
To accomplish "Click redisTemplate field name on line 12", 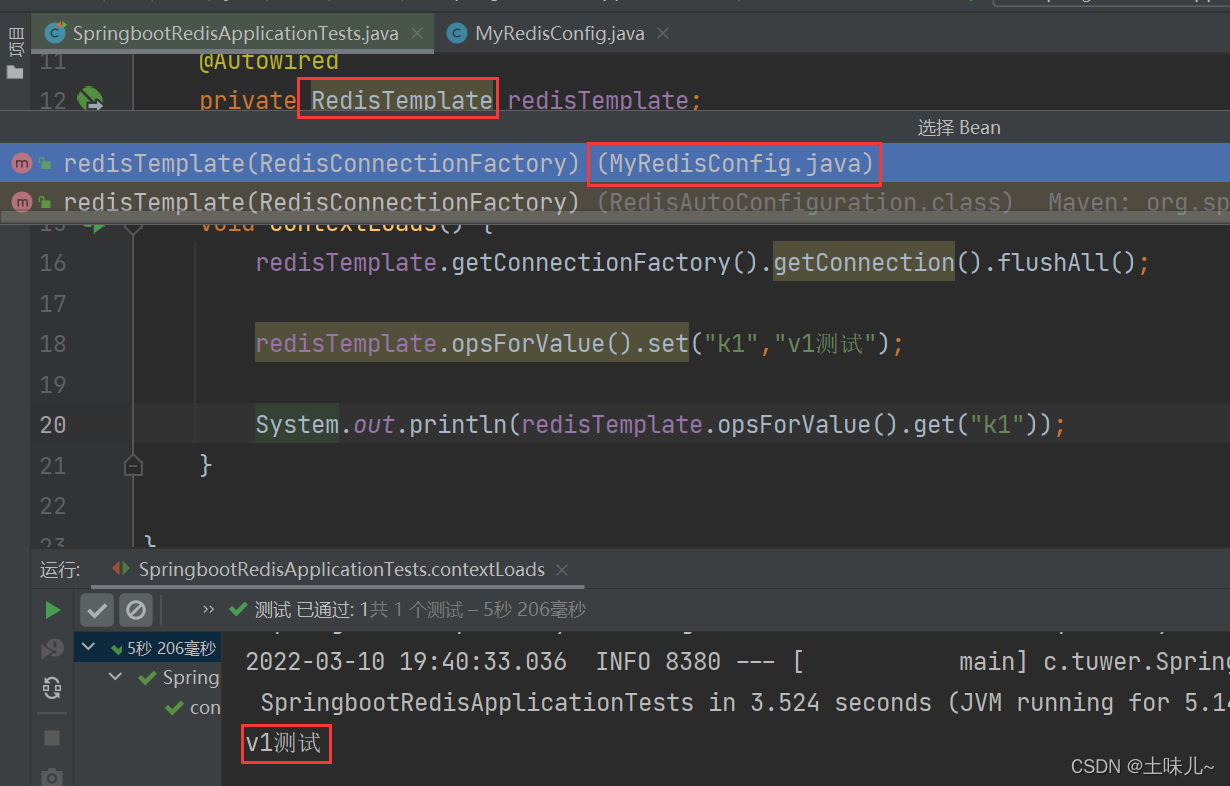I will [598, 100].
